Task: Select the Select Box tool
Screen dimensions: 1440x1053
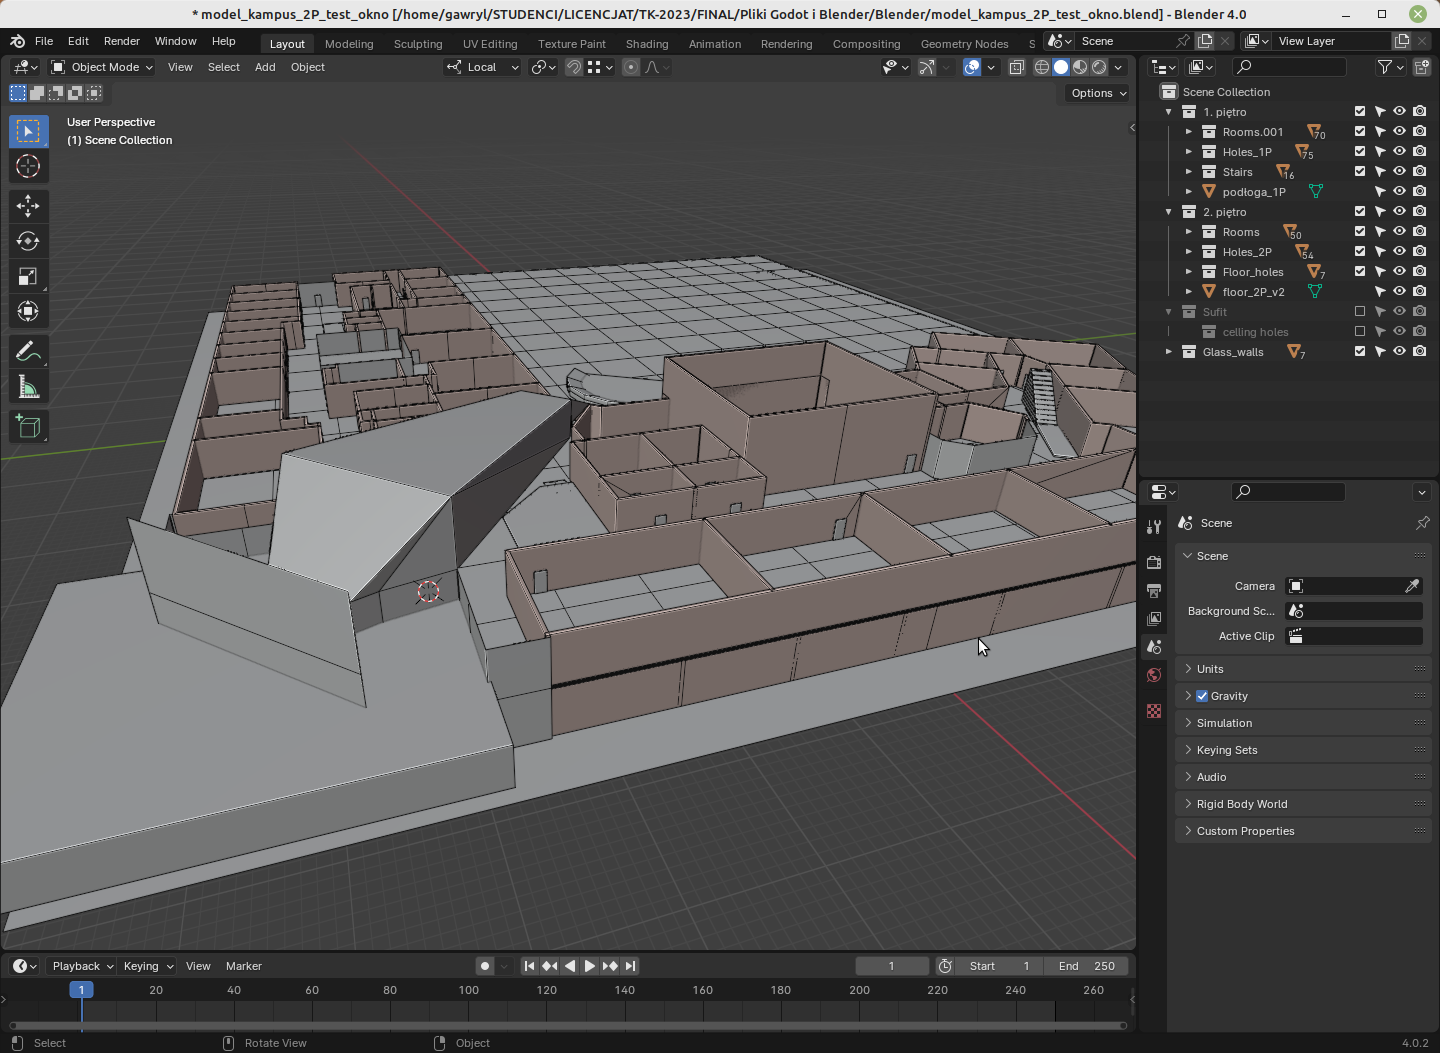Action: (28, 131)
